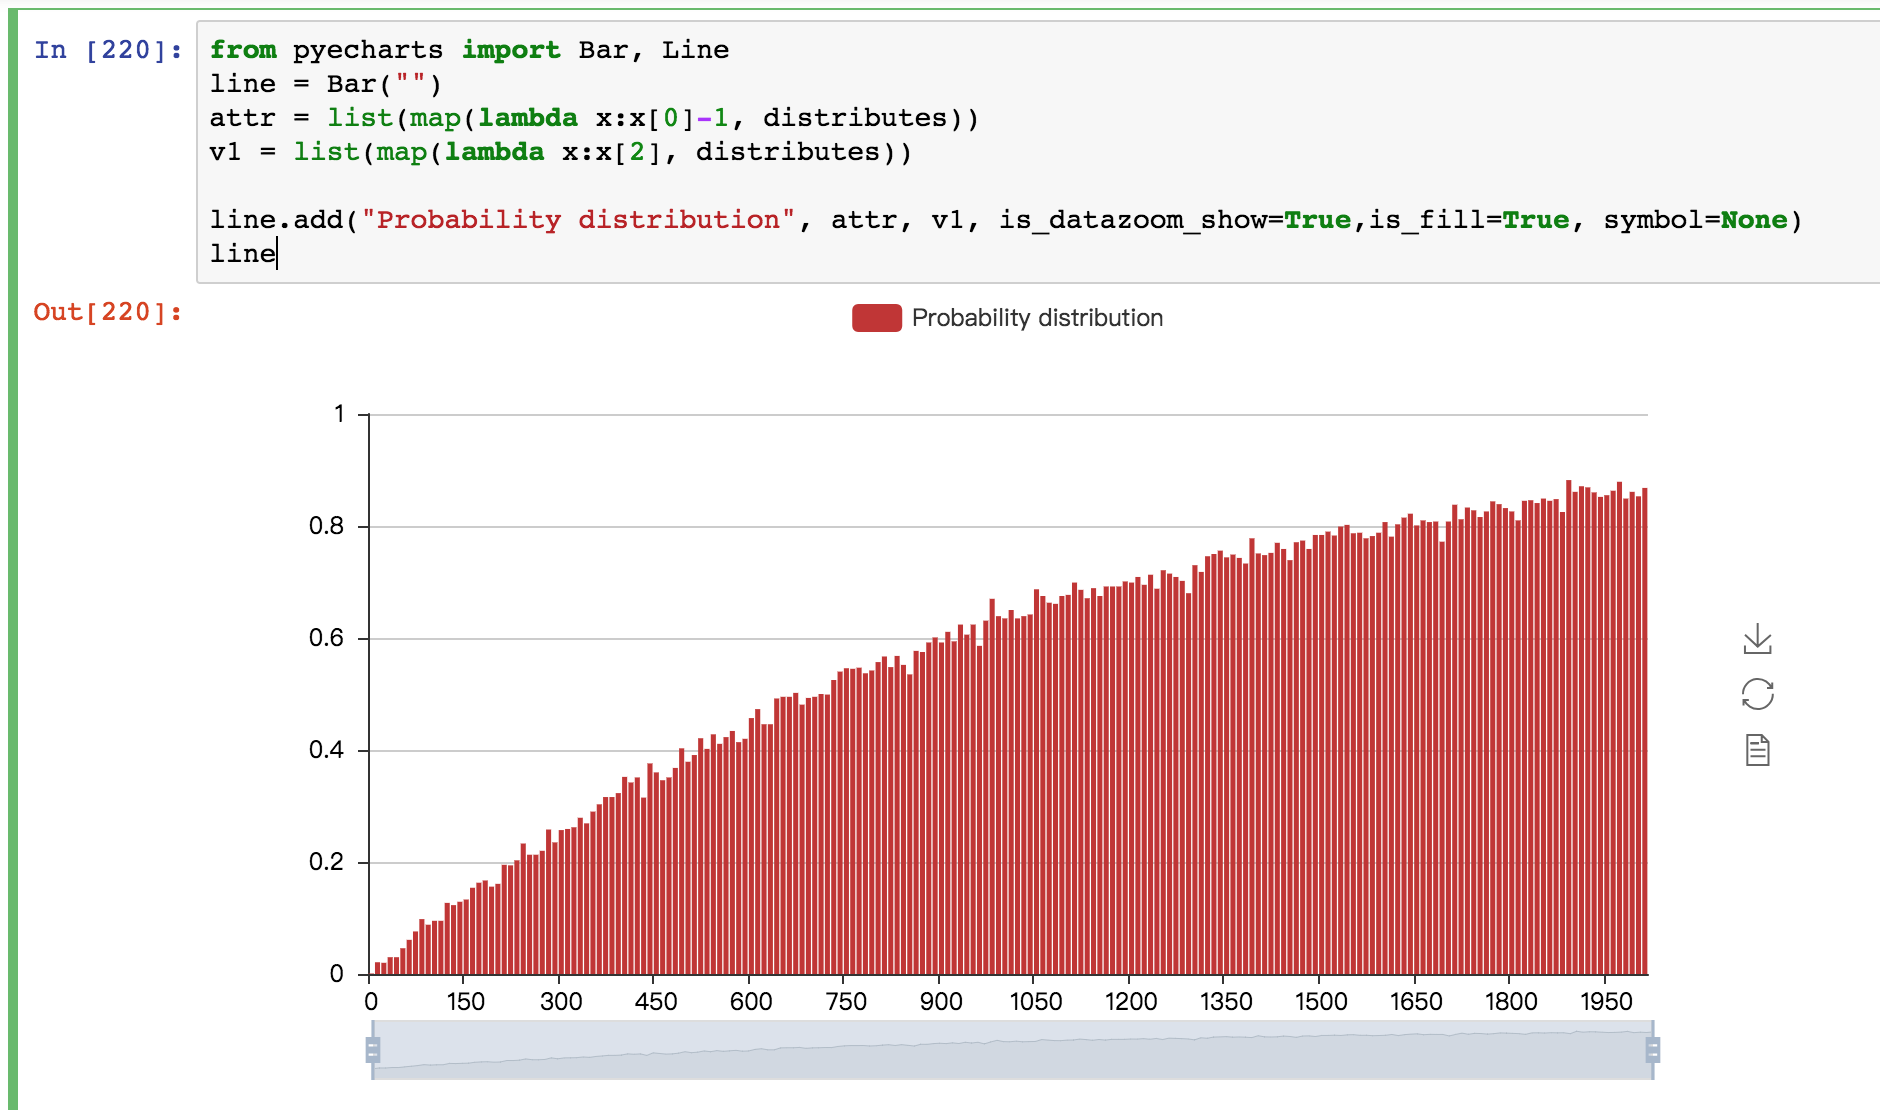Image resolution: width=1880 pixels, height=1110 pixels.
Task: Click the Out[220] output prompt
Action: click(x=109, y=312)
